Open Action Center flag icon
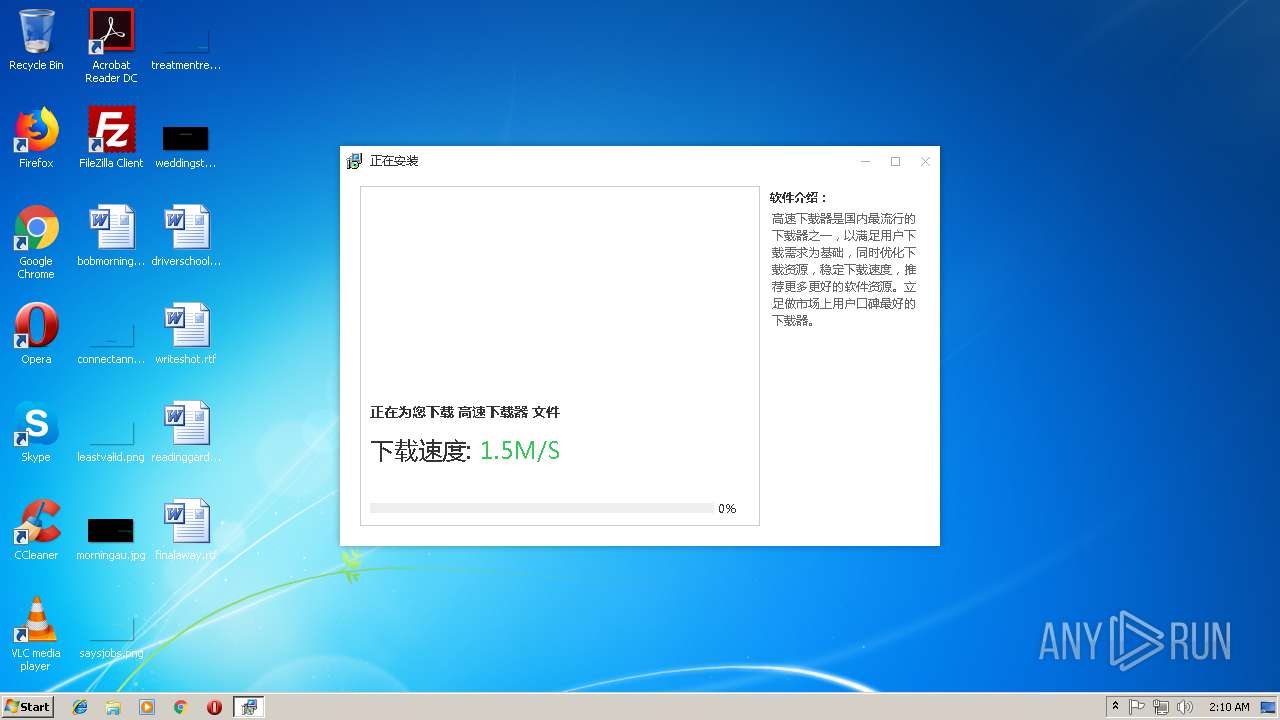1280x720 pixels. tap(1137, 707)
